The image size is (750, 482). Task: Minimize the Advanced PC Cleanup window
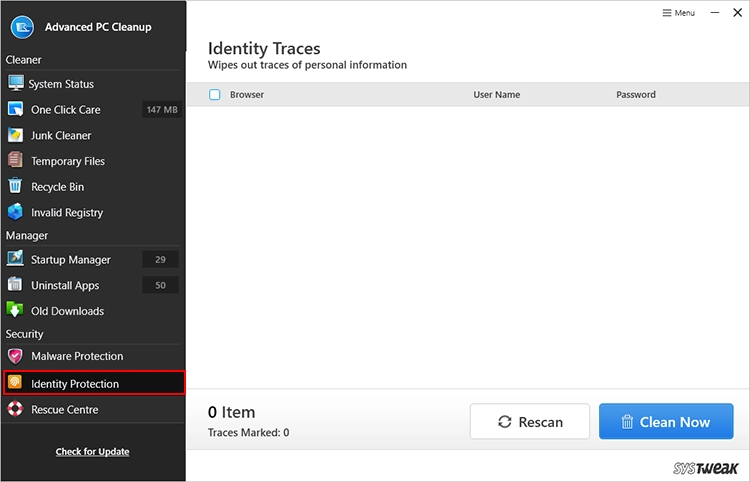tap(715, 13)
